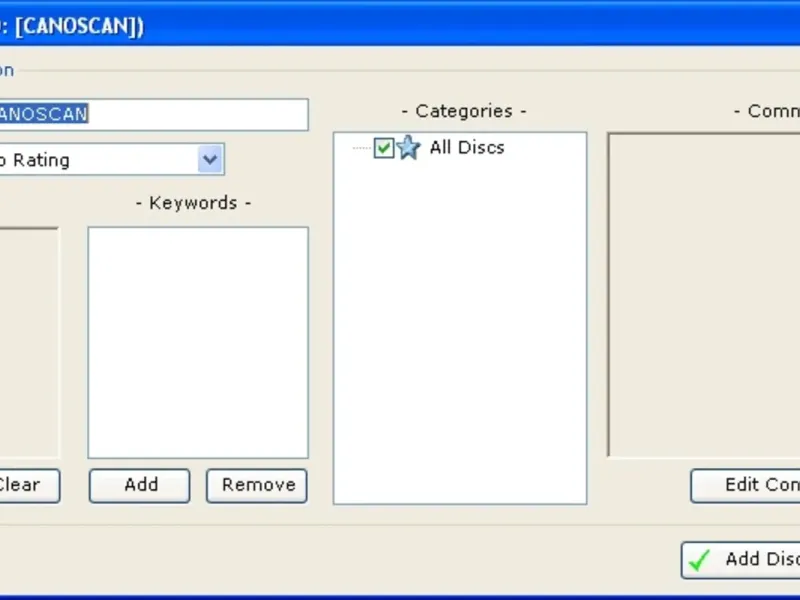Click the Edit Comment button
Viewport: 800px width, 600px height.
745,485
